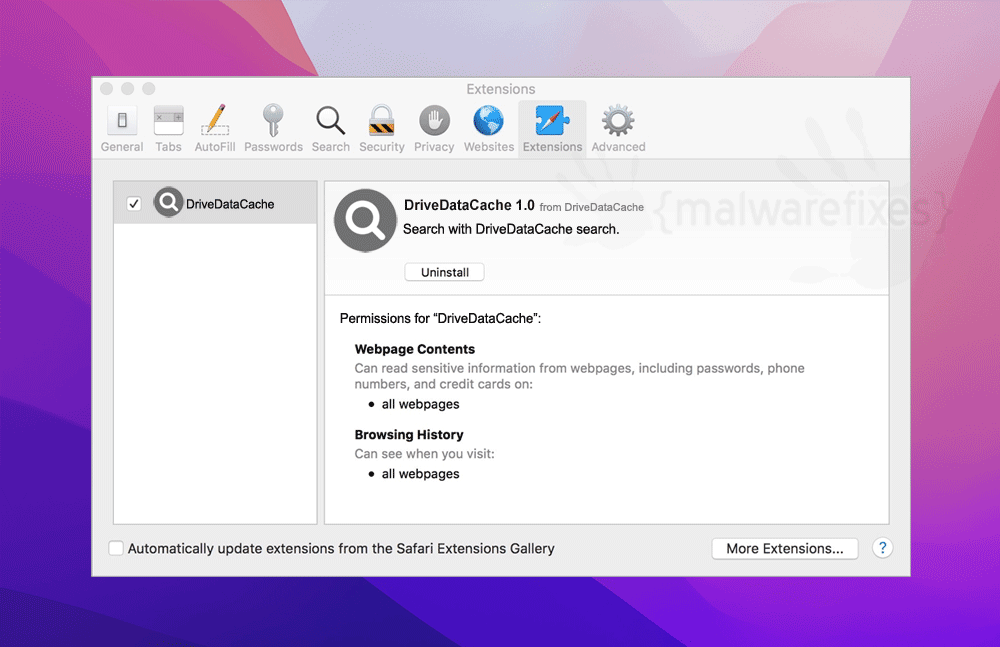Viewport: 1000px width, 647px height.
Task: Open More Extensions gallery
Action: (x=784, y=549)
